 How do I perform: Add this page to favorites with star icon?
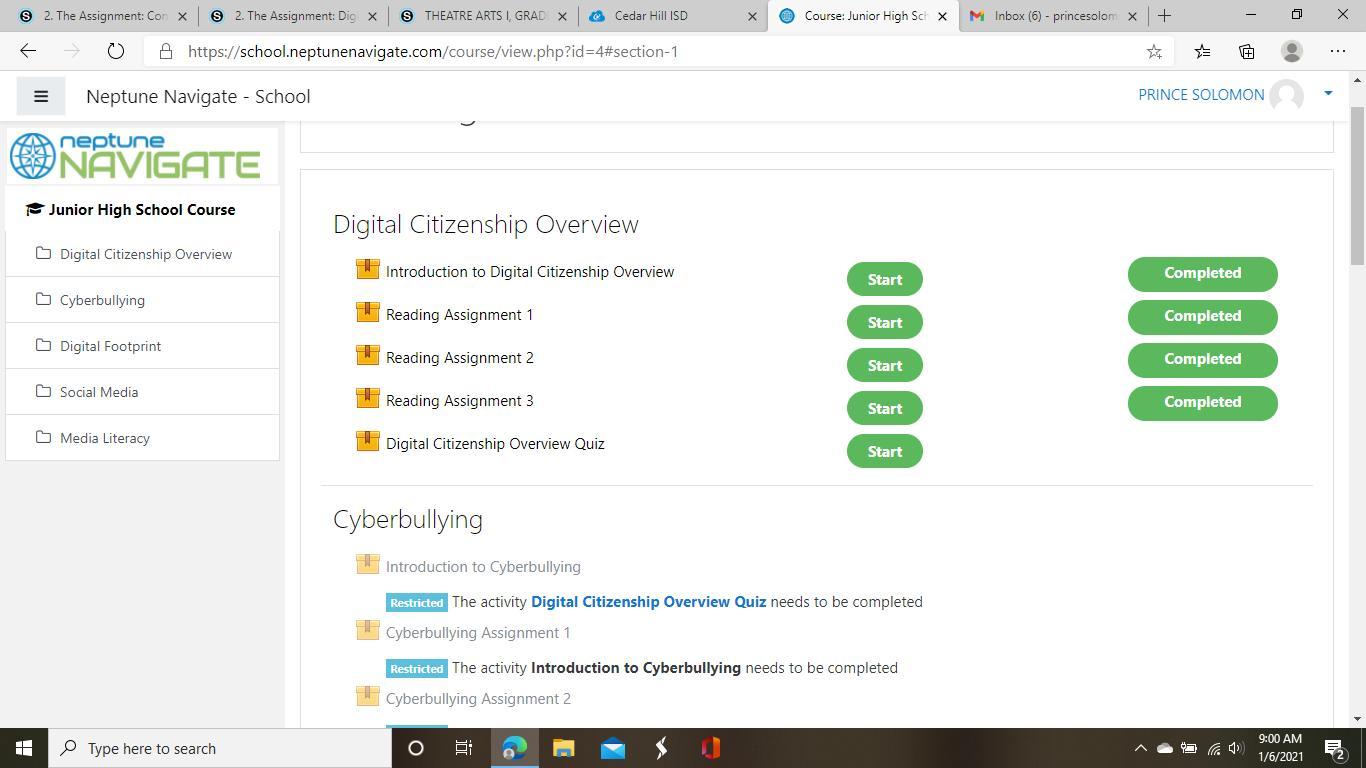click(1154, 51)
